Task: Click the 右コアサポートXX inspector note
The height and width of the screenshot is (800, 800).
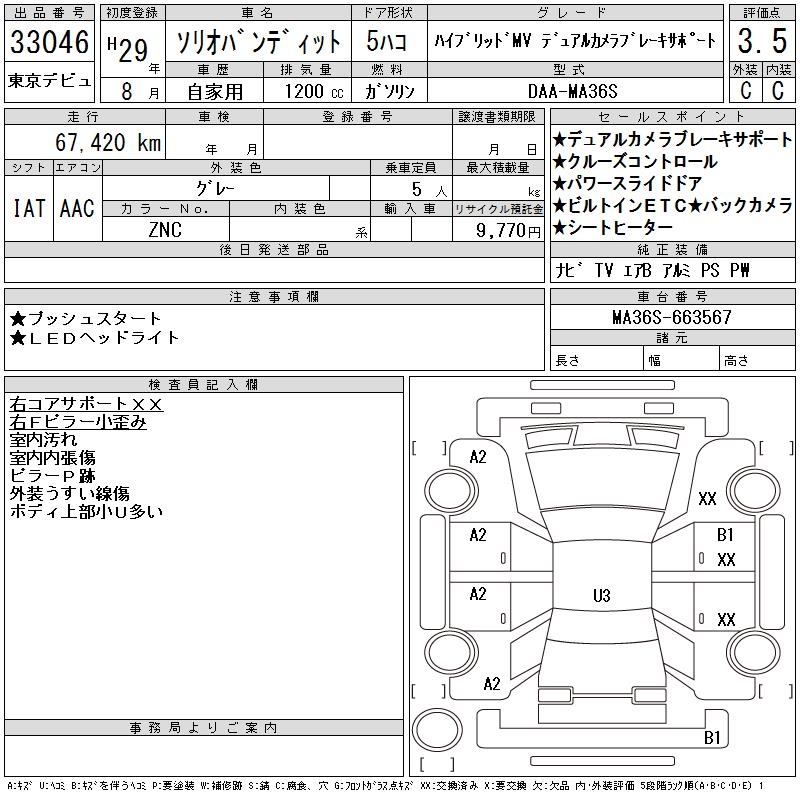Action: 86,405
